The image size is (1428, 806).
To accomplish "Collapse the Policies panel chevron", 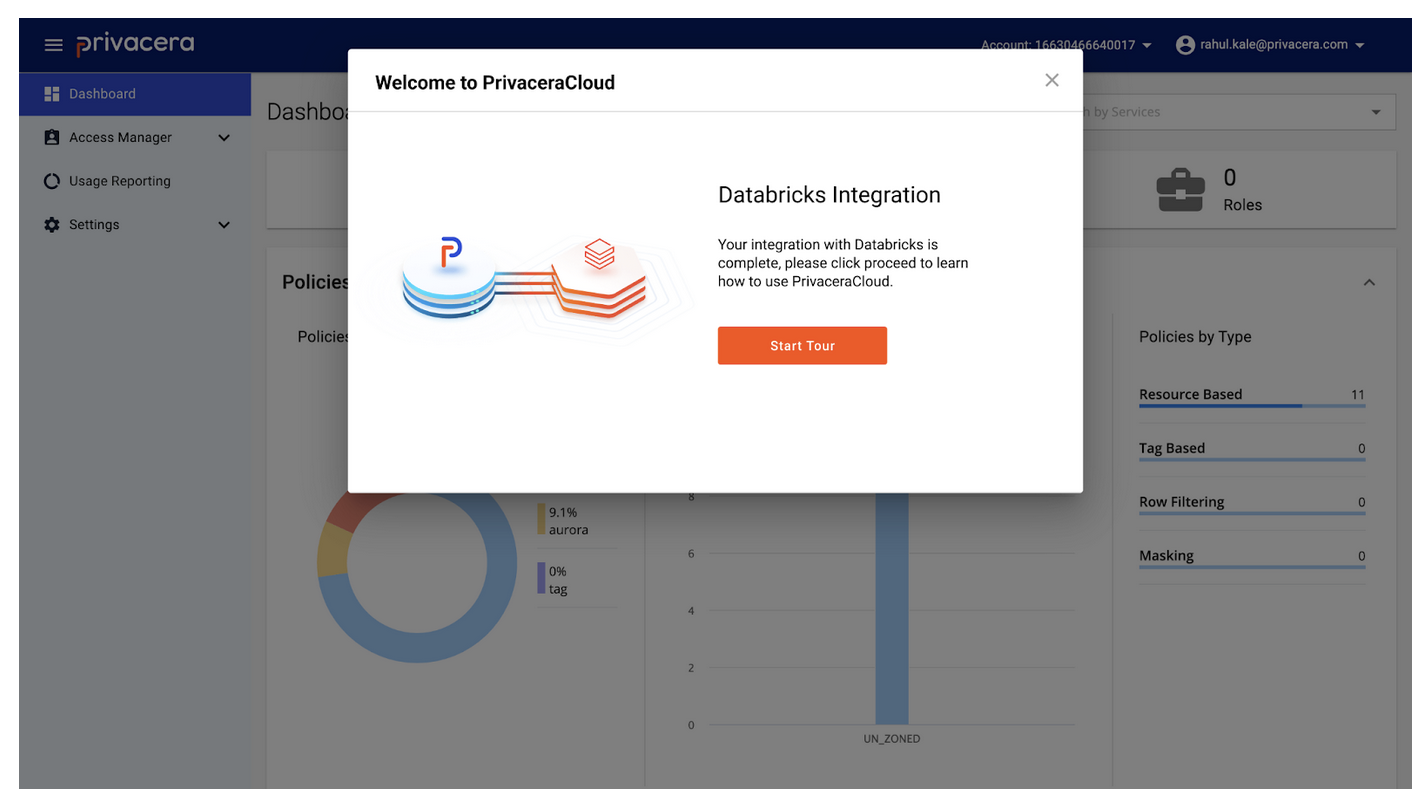I will point(1369,283).
